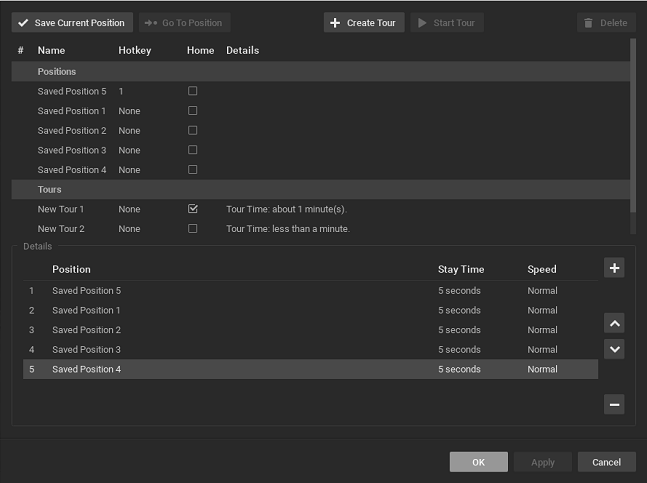The height and width of the screenshot is (483, 647).
Task: Enable Home checkbox for Saved Position 5
Action: click(x=193, y=91)
